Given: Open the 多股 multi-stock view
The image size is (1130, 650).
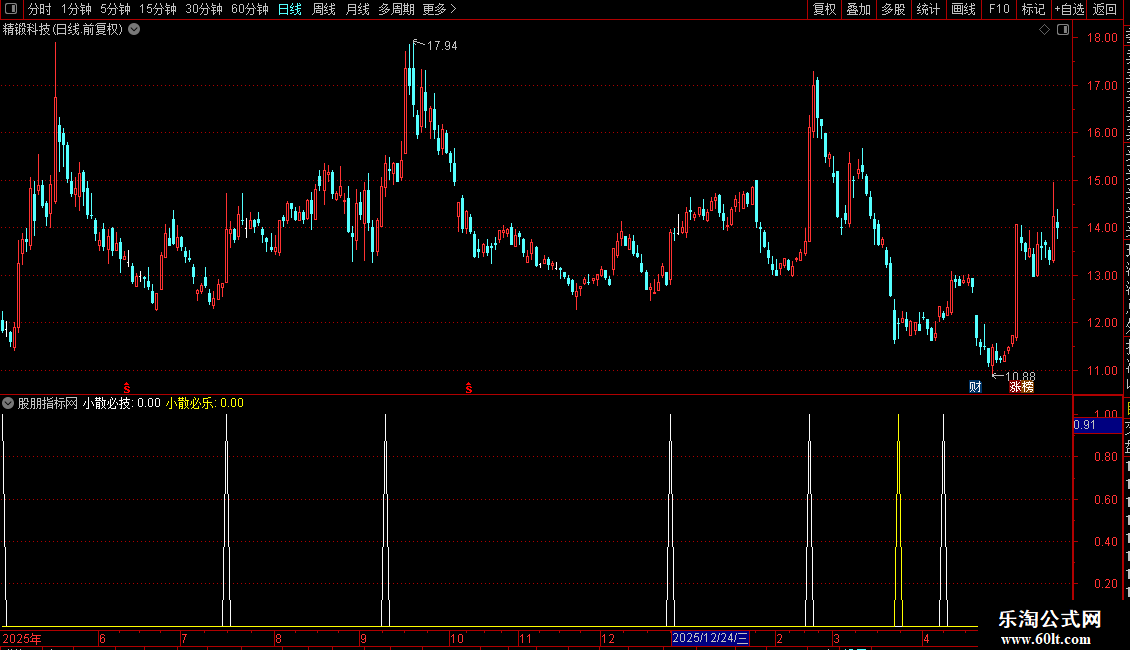Looking at the screenshot, I should pyautogui.click(x=894, y=9).
